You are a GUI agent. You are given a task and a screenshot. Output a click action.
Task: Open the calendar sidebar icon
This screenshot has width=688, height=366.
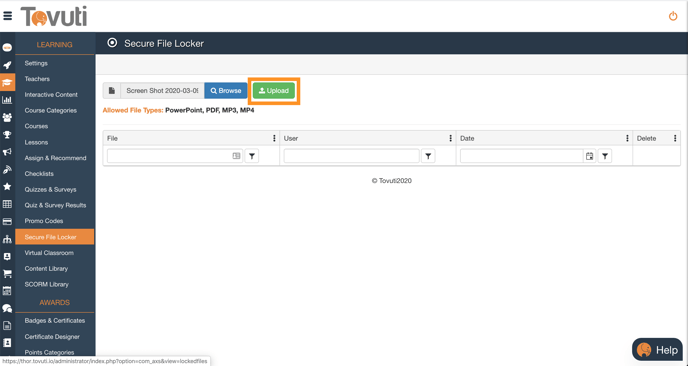tap(7, 291)
